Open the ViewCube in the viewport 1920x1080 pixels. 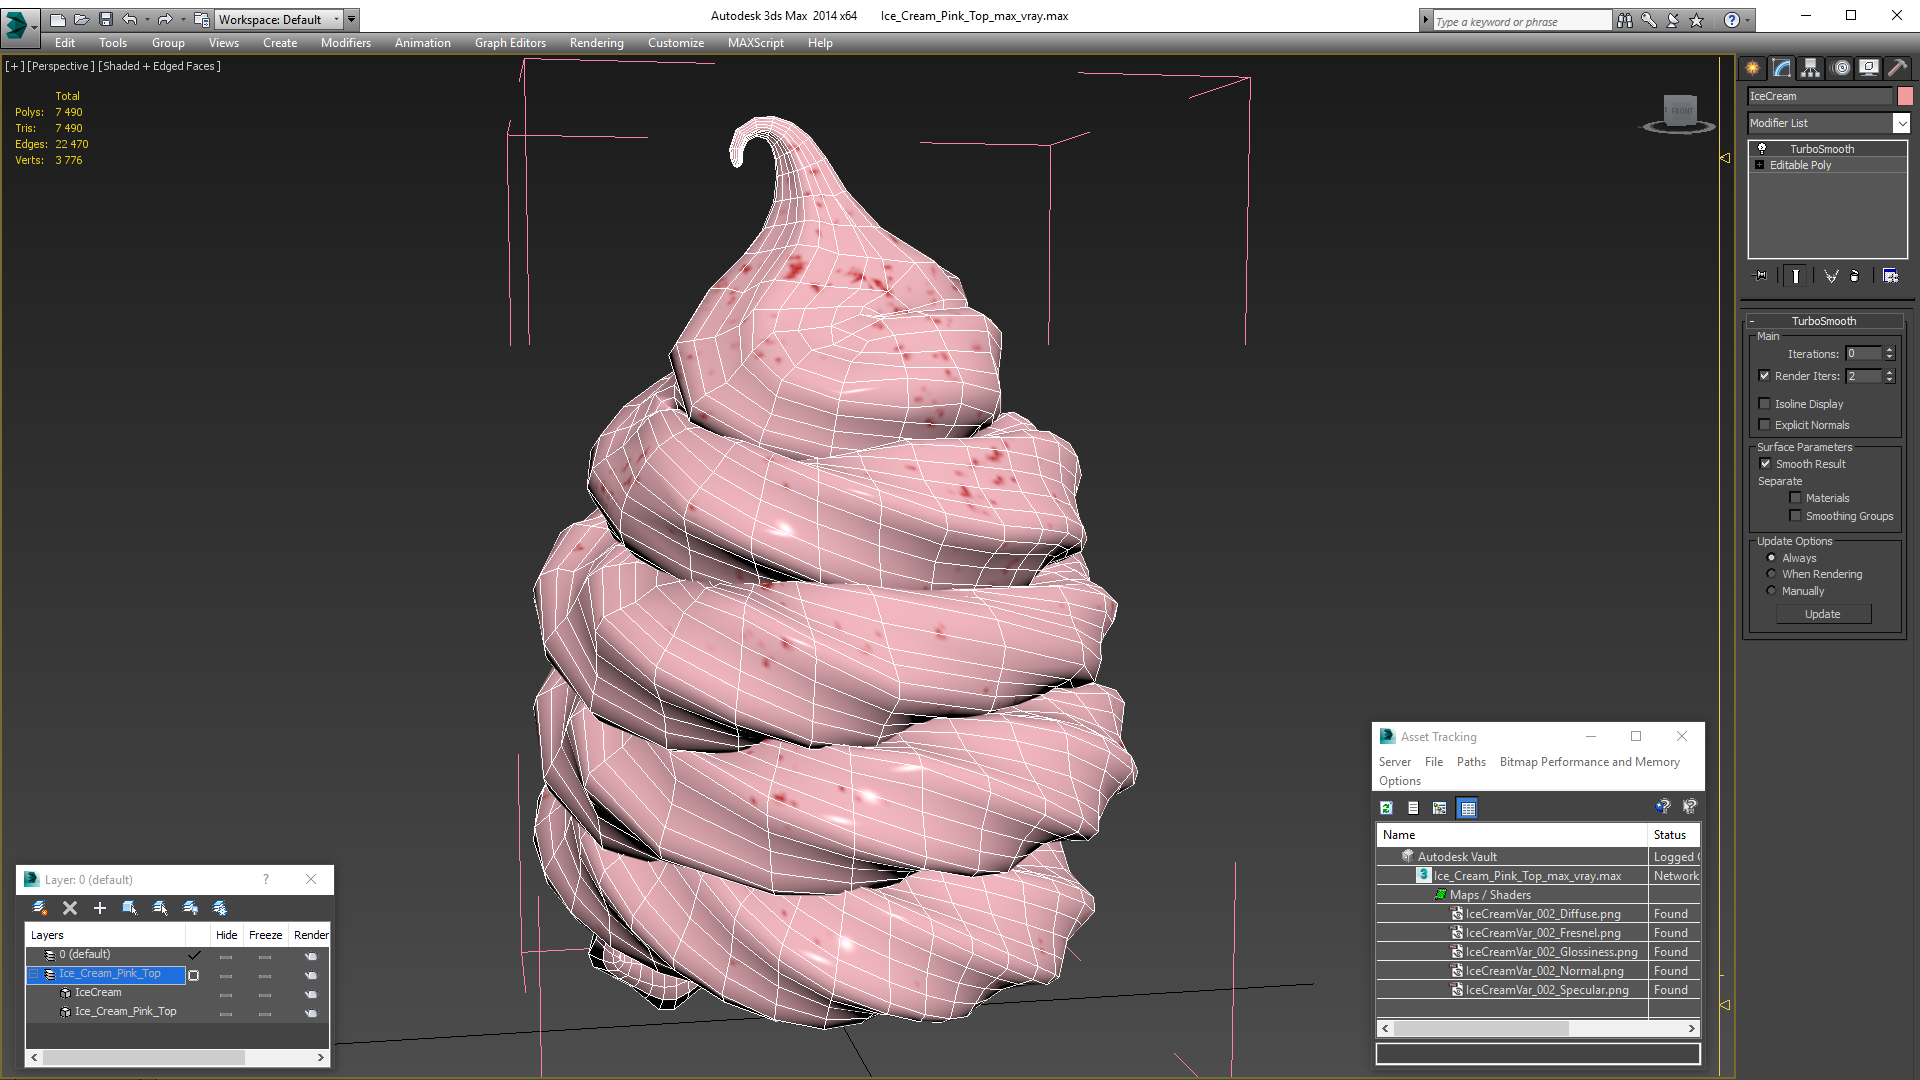point(1680,110)
